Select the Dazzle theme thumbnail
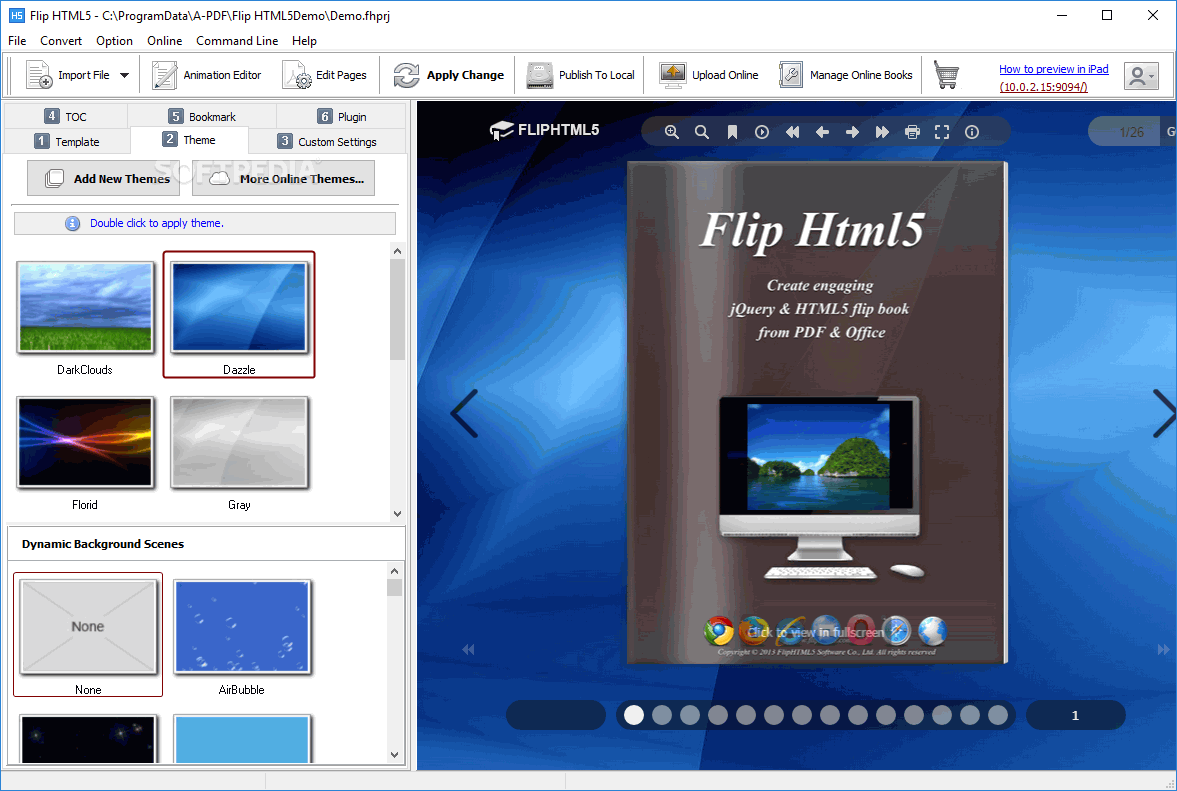Screen dimensions: 1177x791 (239, 307)
